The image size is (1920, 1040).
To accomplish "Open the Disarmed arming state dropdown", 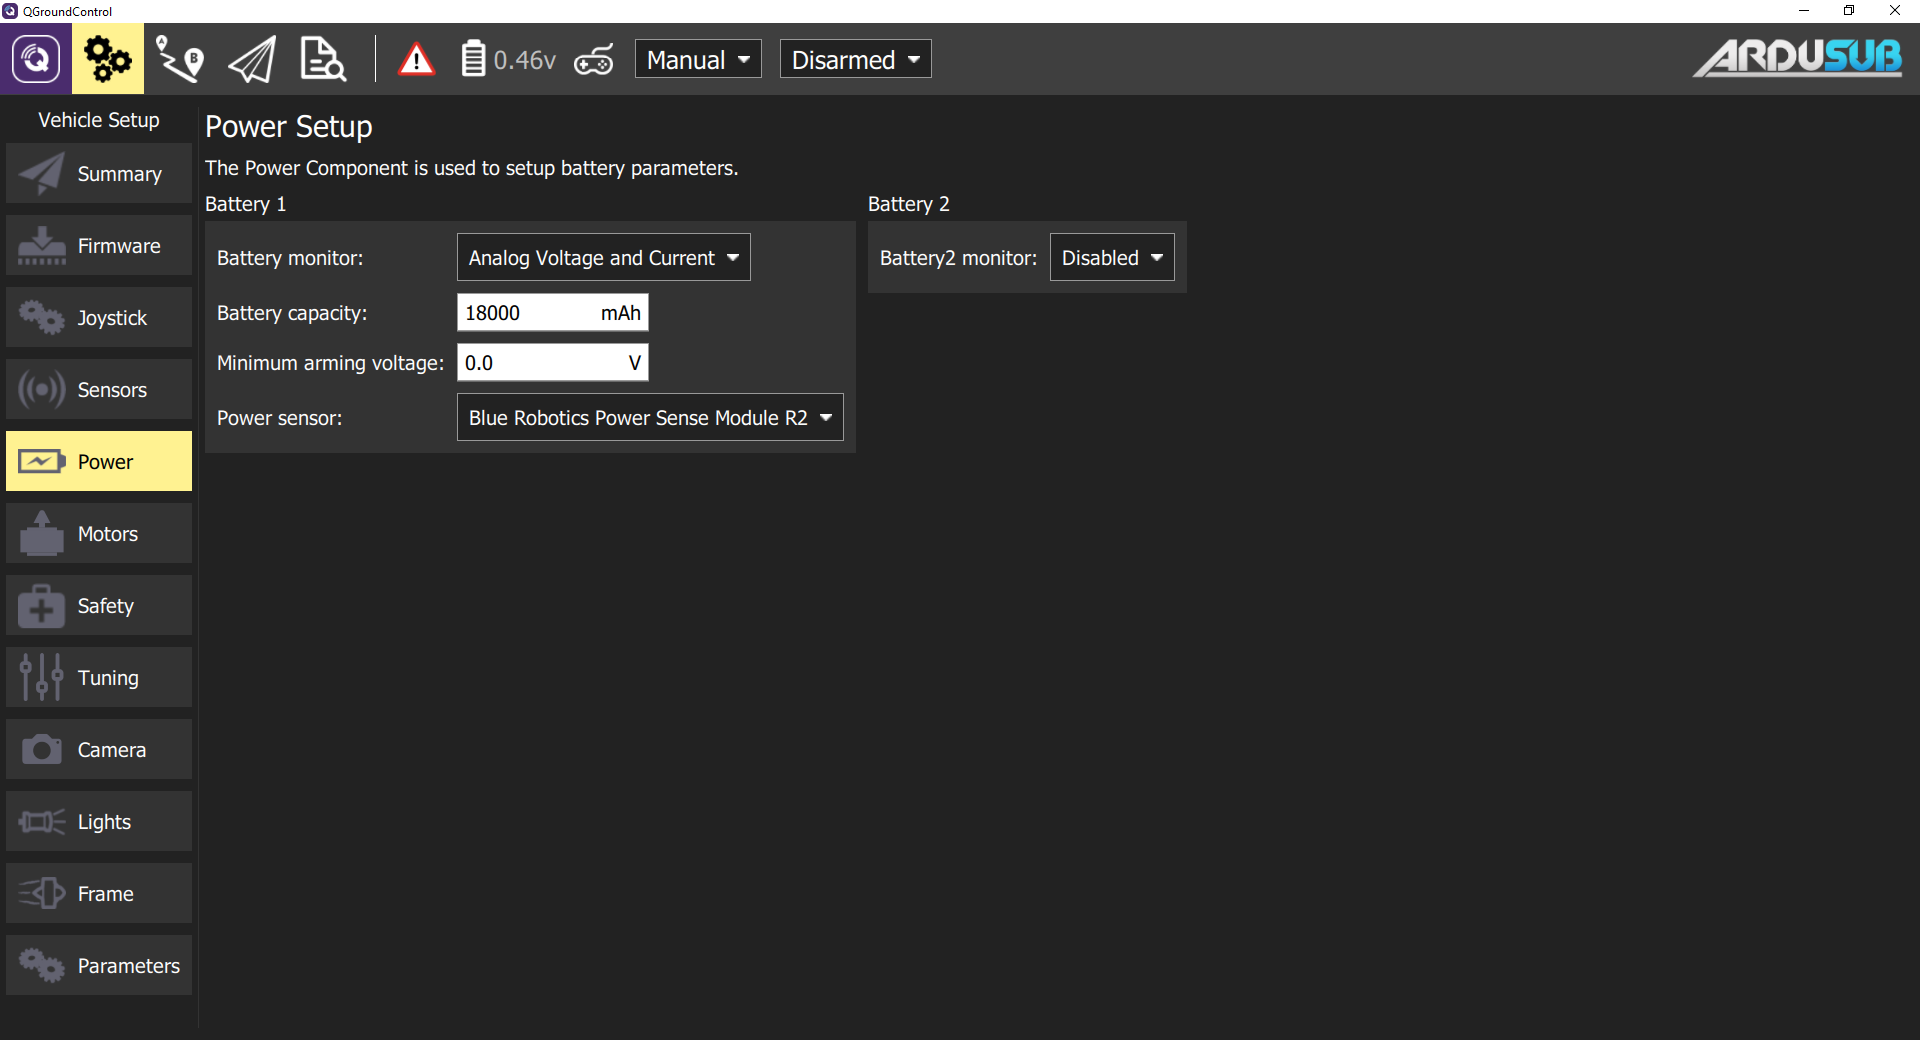I will (x=855, y=60).
